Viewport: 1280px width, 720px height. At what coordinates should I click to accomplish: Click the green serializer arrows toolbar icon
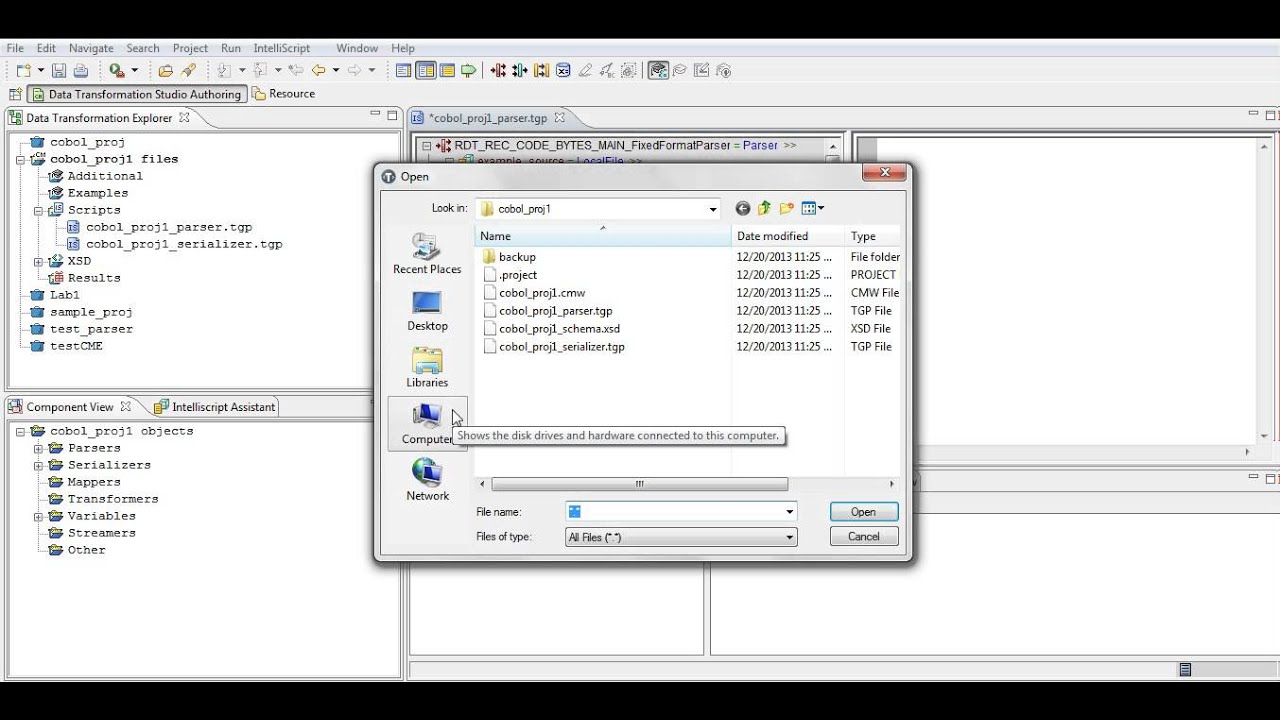click(520, 70)
